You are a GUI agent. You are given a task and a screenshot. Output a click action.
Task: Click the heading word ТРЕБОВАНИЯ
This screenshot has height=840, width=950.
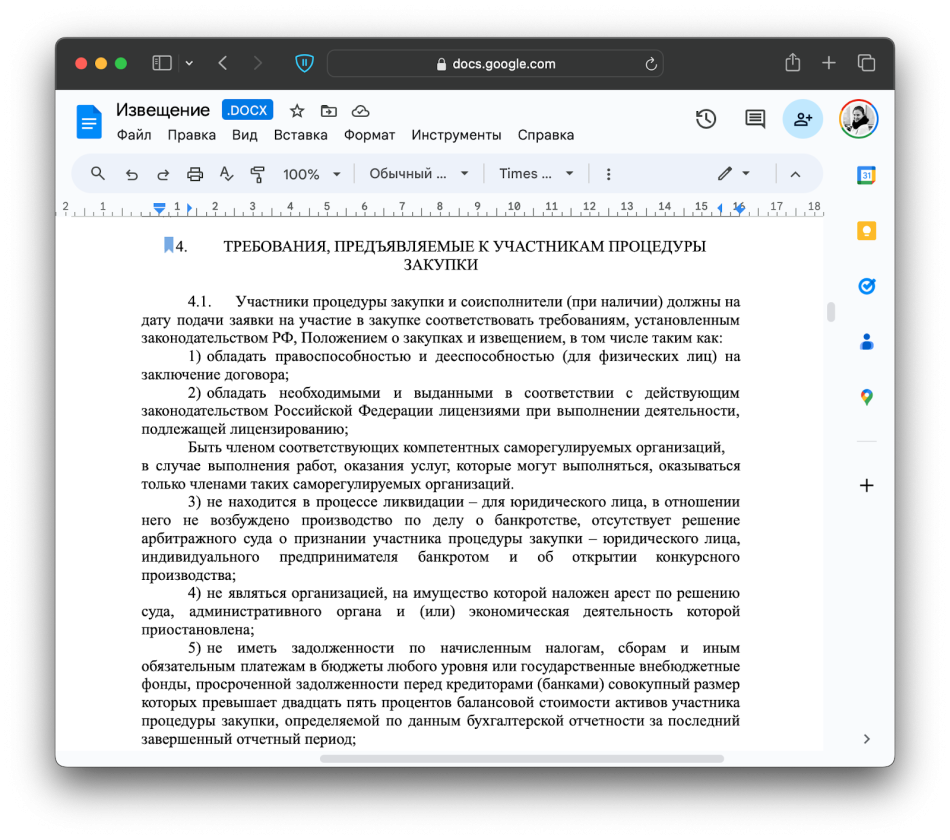point(275,247)
